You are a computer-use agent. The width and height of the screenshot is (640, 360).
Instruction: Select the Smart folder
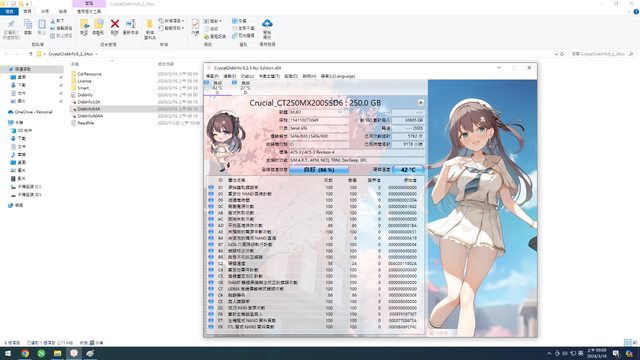click(x=83, y=88)
